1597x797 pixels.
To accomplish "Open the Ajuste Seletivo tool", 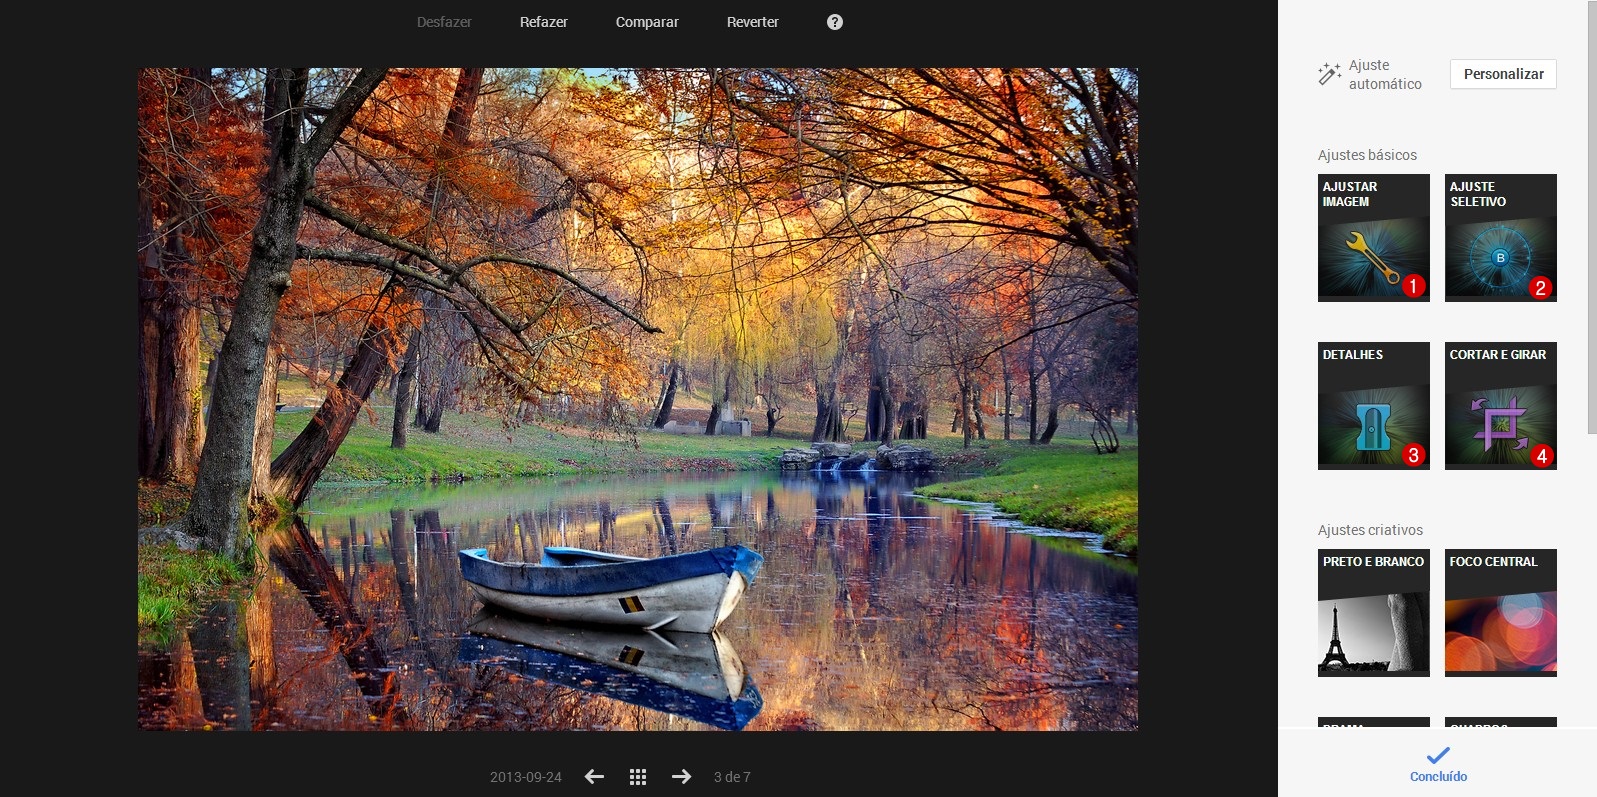I will coord(1501,238).
